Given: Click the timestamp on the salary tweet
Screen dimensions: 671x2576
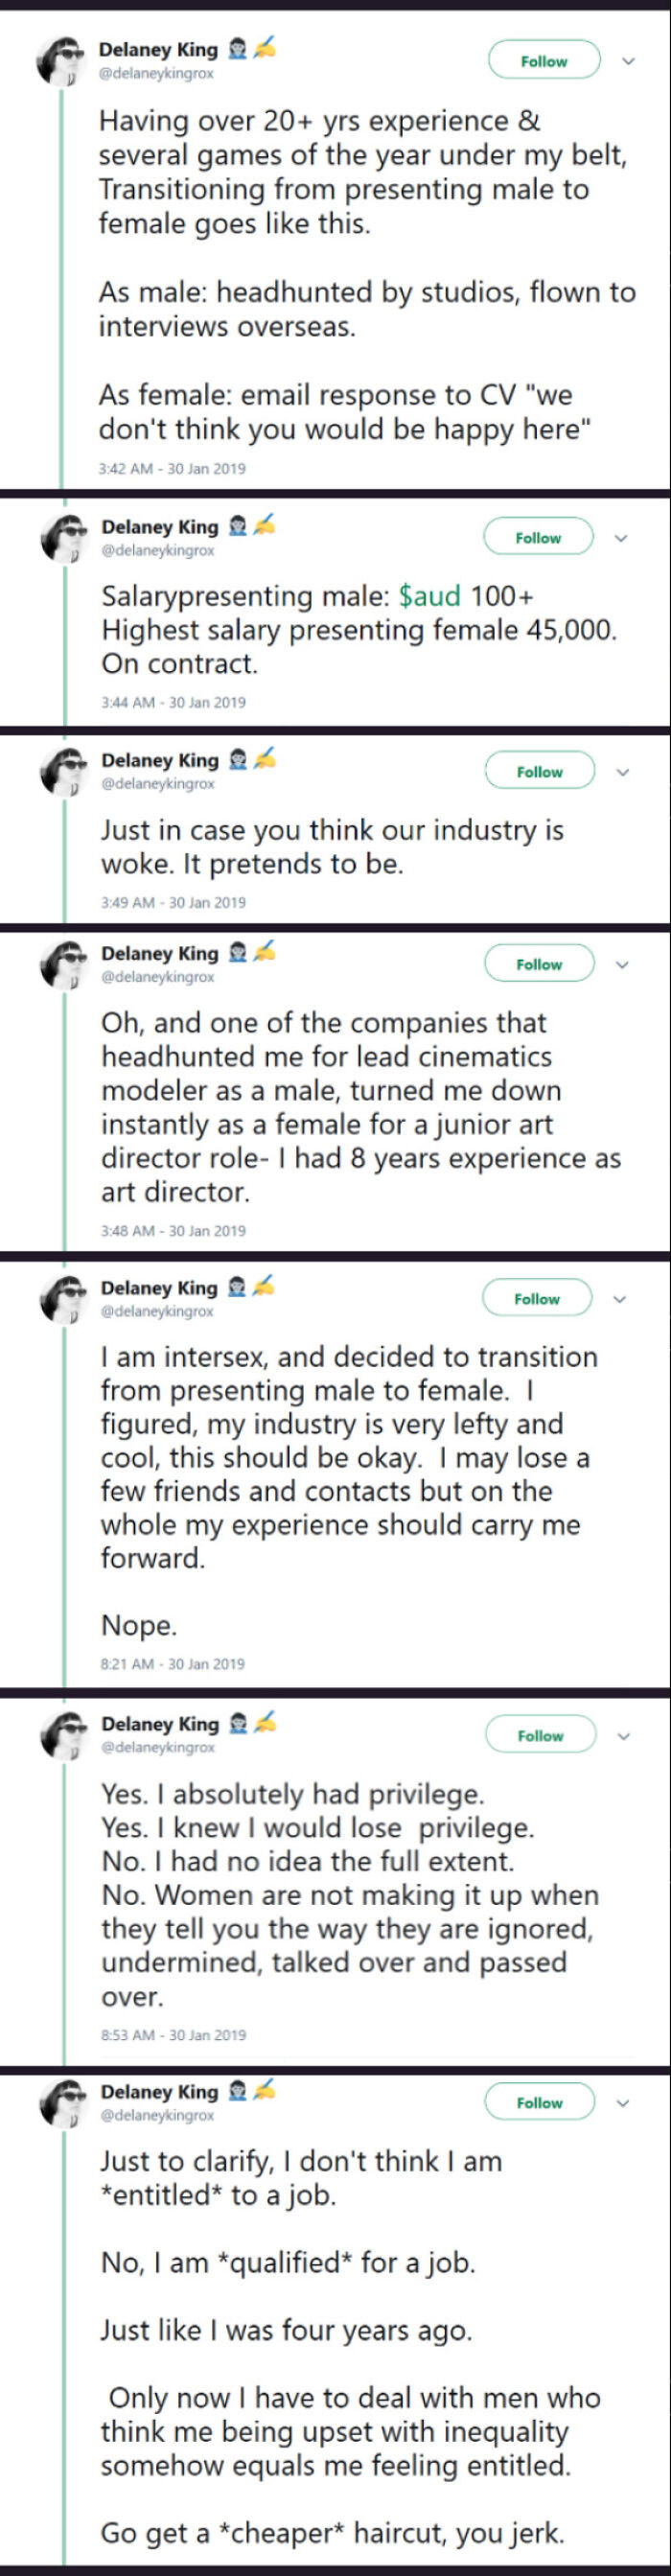Looking at the screenshot, I should pyautogui.click(x=173, y=703).
